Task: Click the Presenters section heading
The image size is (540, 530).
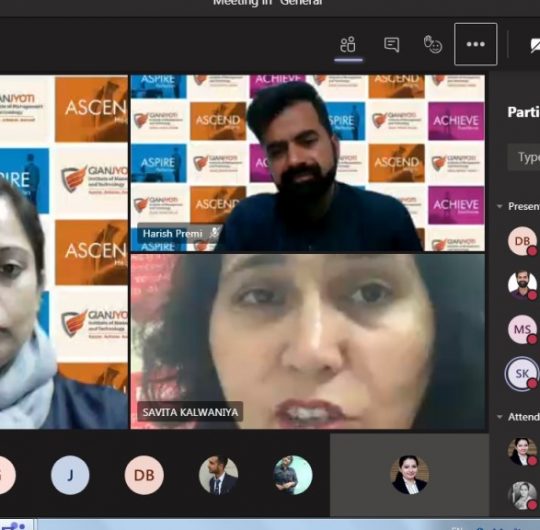Action: pyautogui.click(x=524, y=206)
